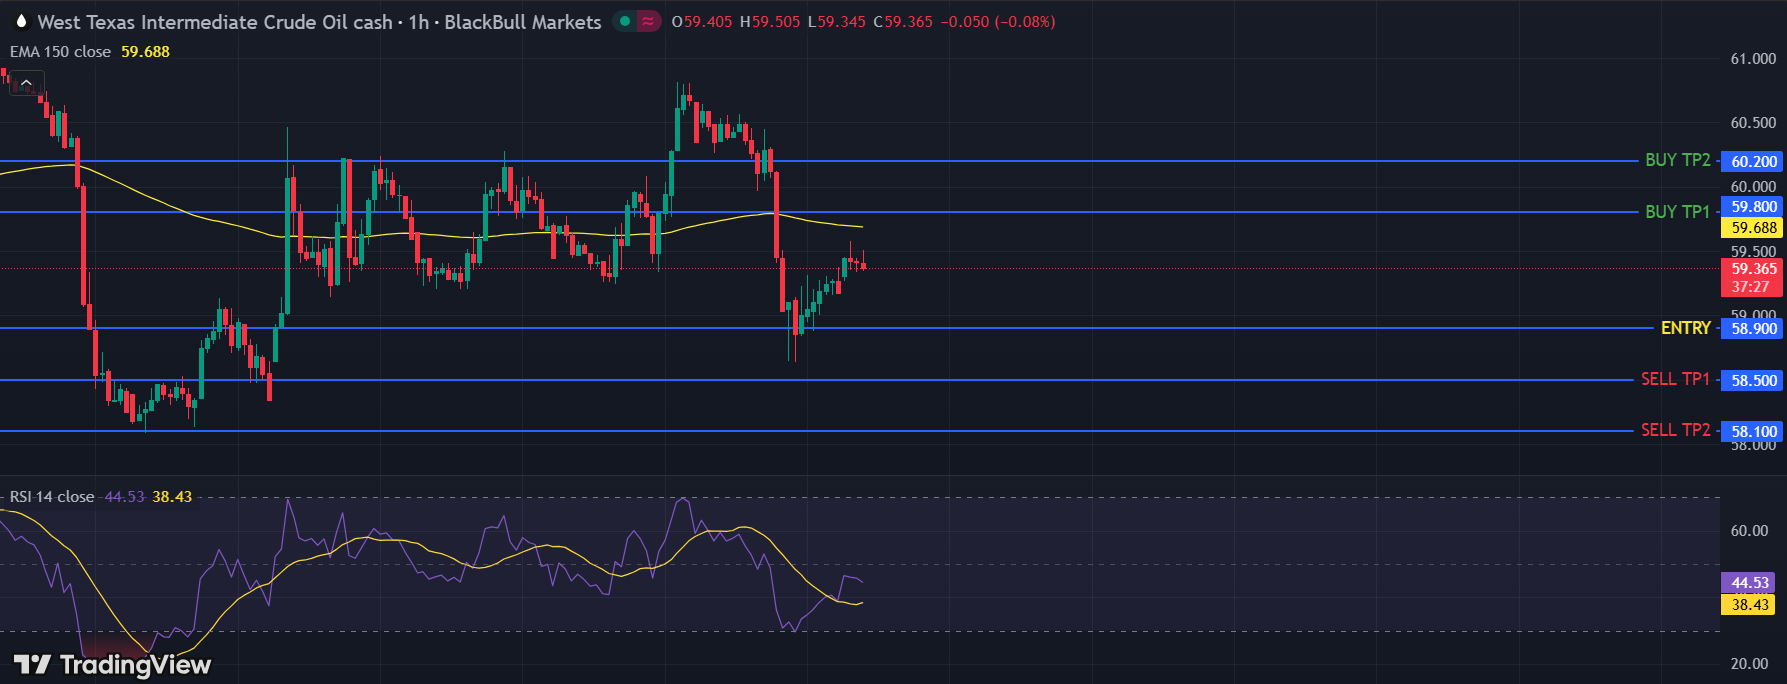Click the TradingView logo

pos(112,665)
